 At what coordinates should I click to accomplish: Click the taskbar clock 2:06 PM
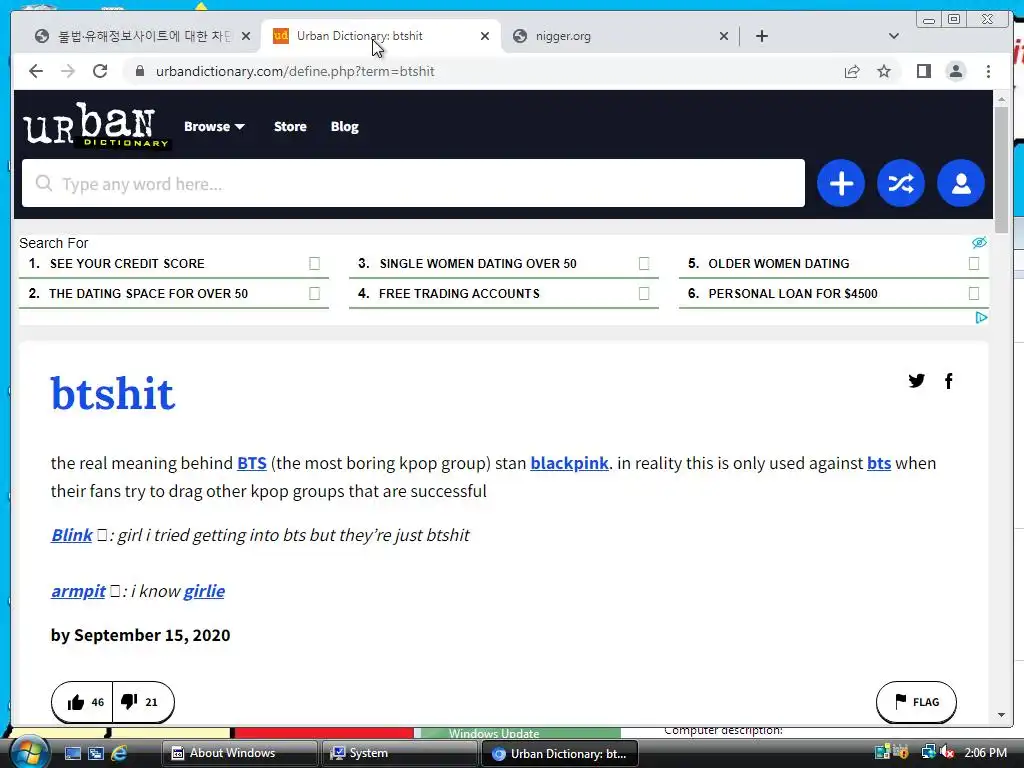(985, 752)
